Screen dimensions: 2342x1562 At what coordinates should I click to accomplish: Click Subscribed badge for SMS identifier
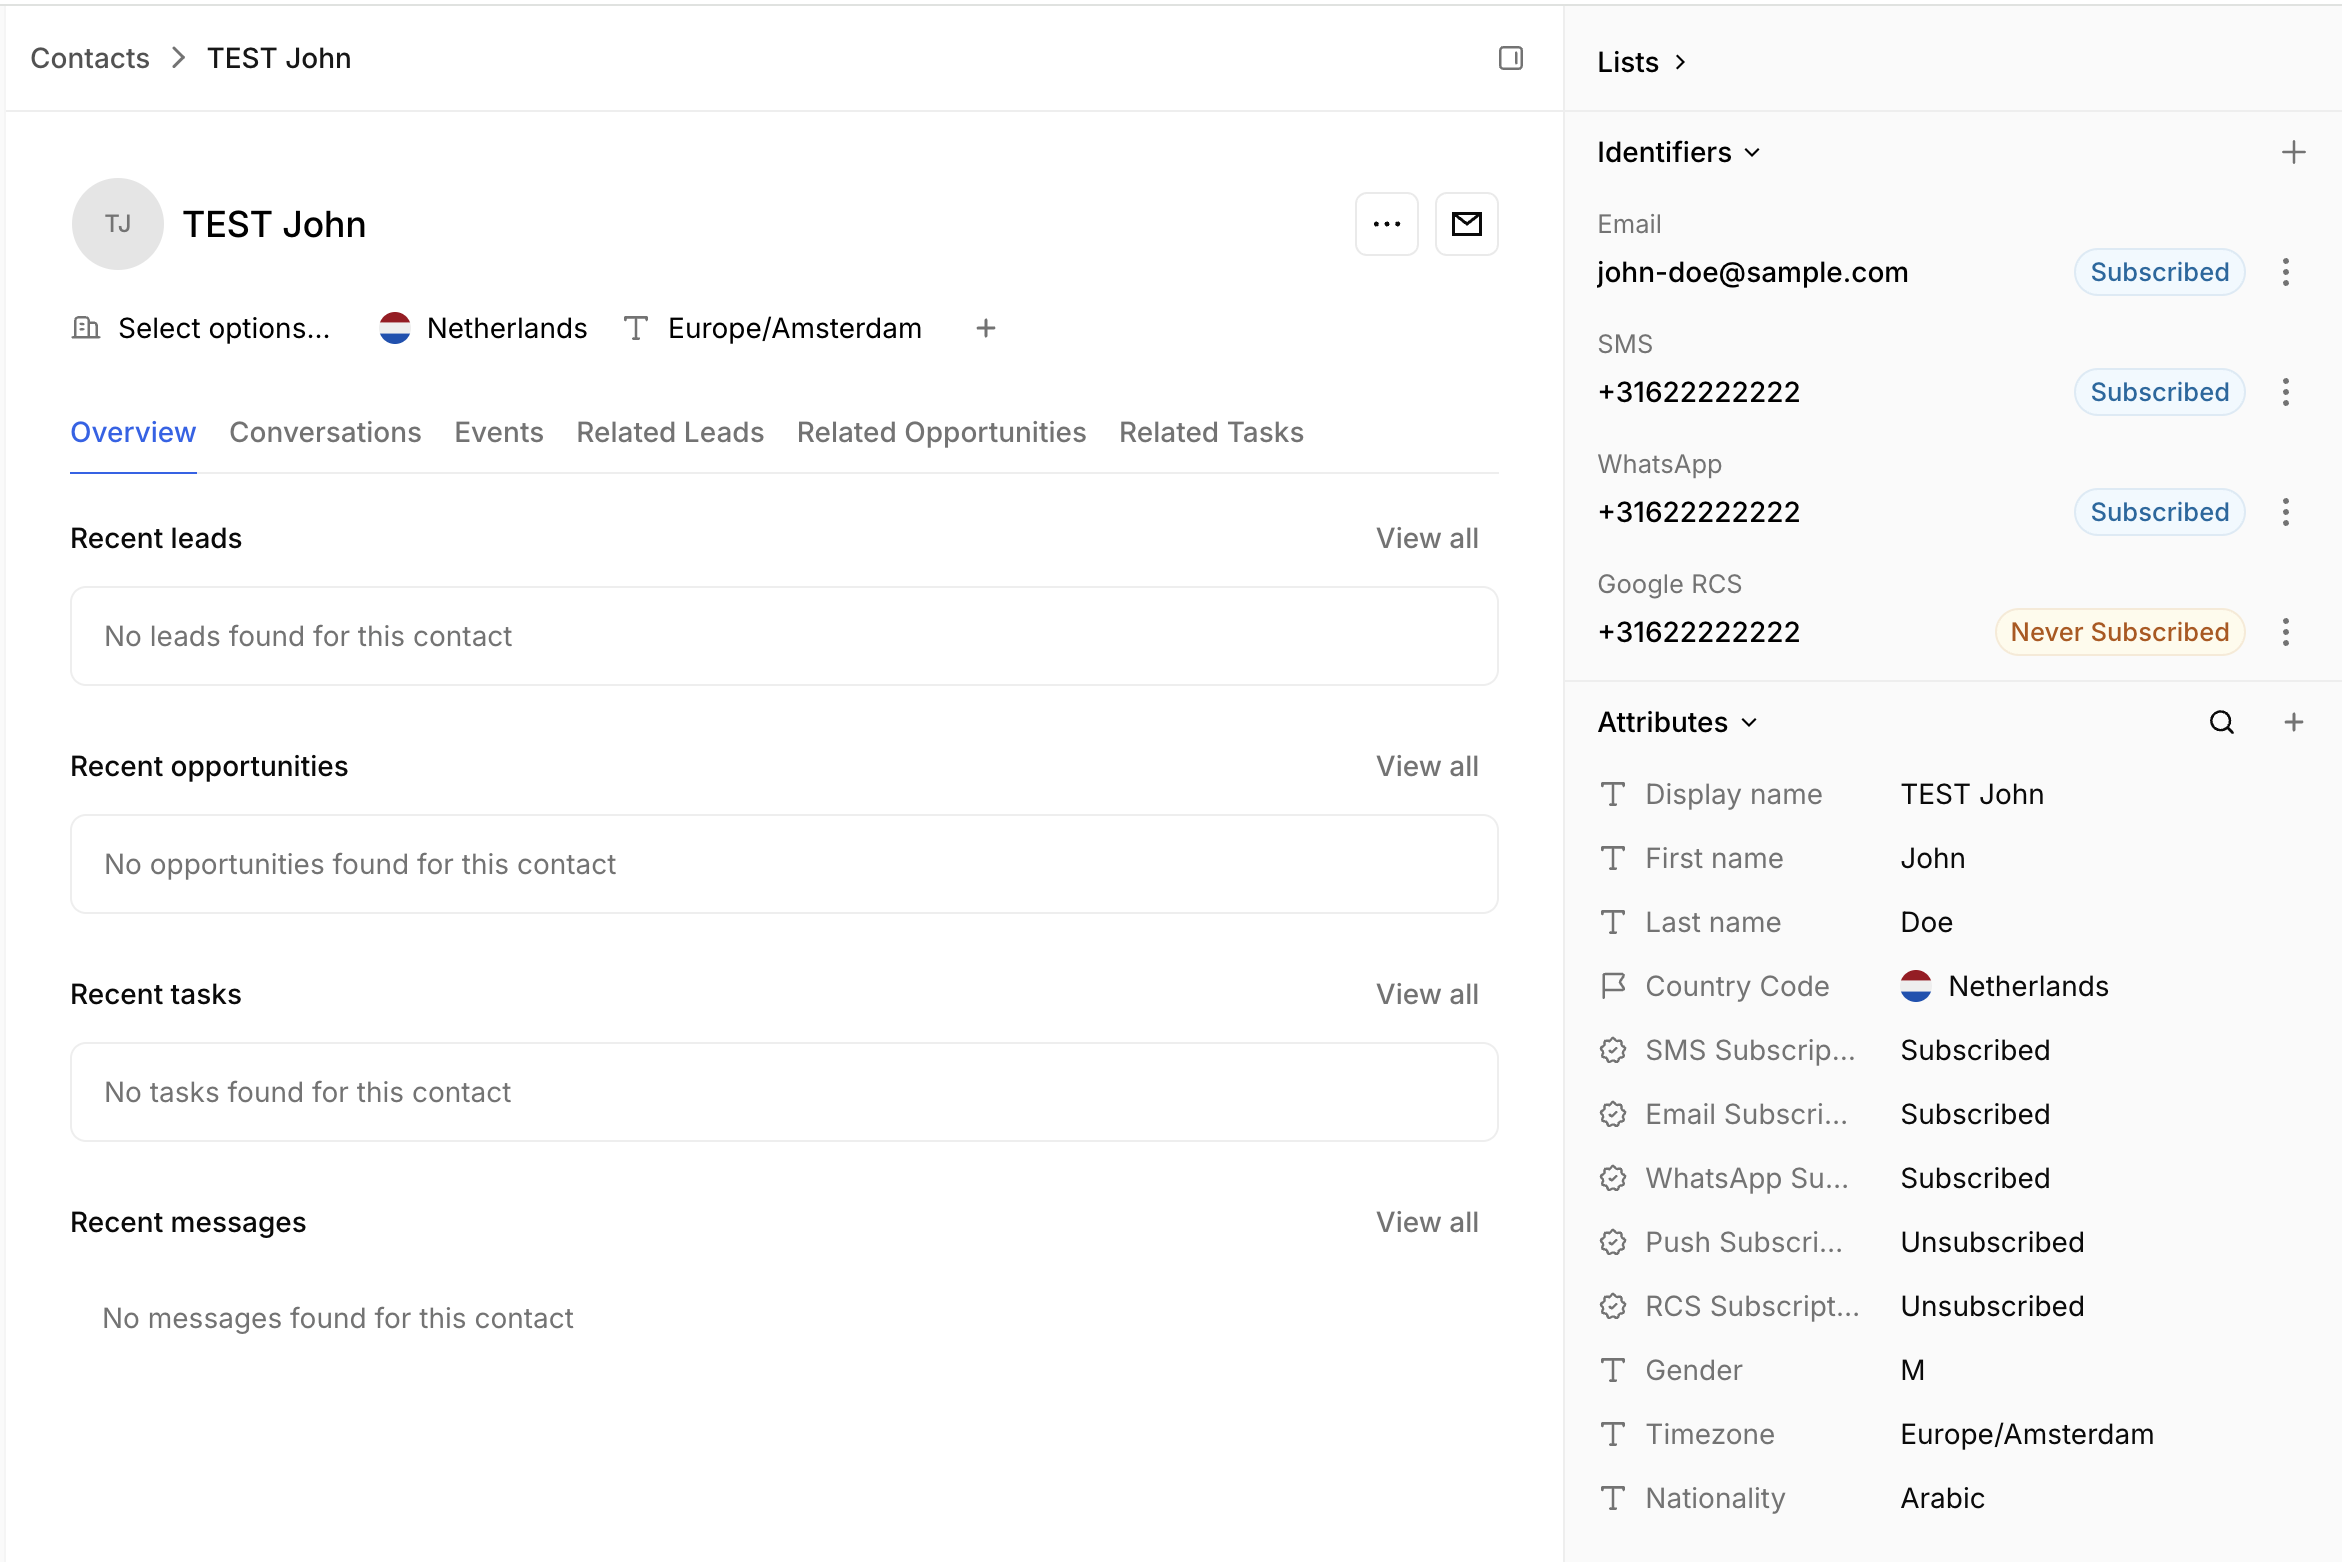pyautogui.click(x=2159, y=392)
